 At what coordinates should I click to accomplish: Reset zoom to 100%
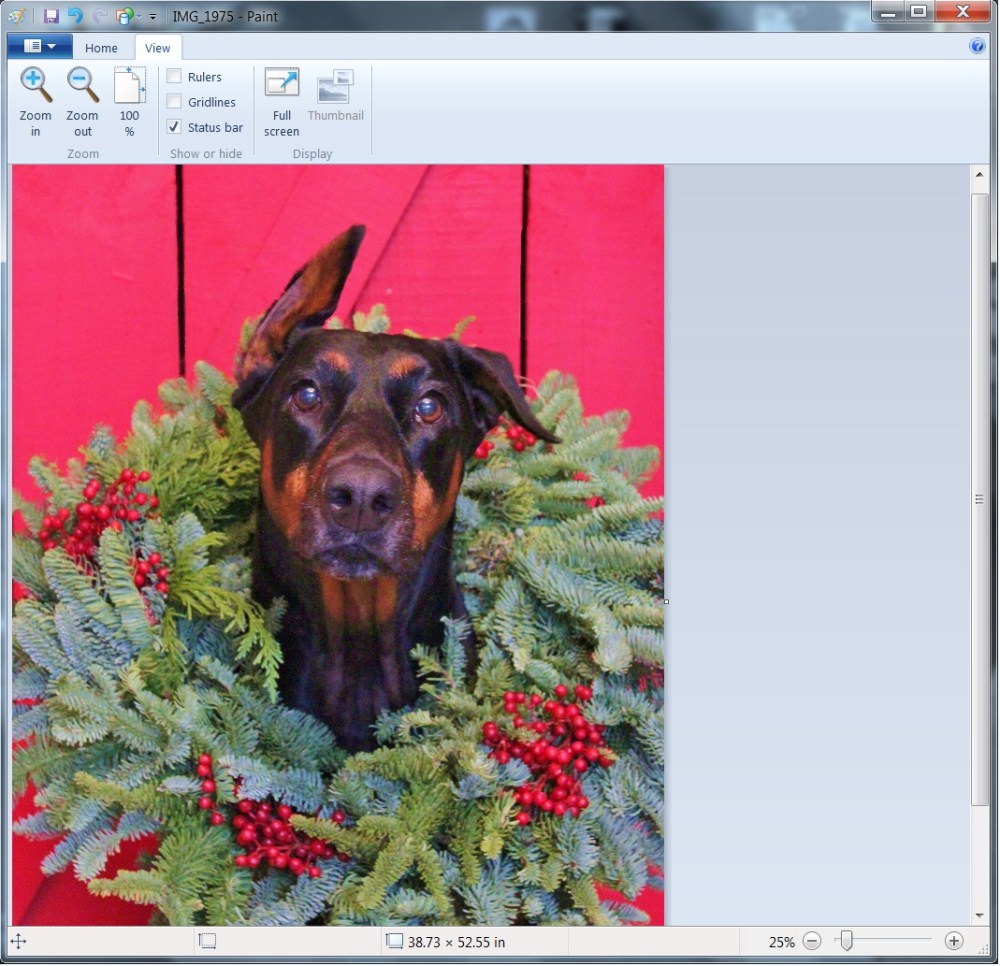tap(128, 100)
